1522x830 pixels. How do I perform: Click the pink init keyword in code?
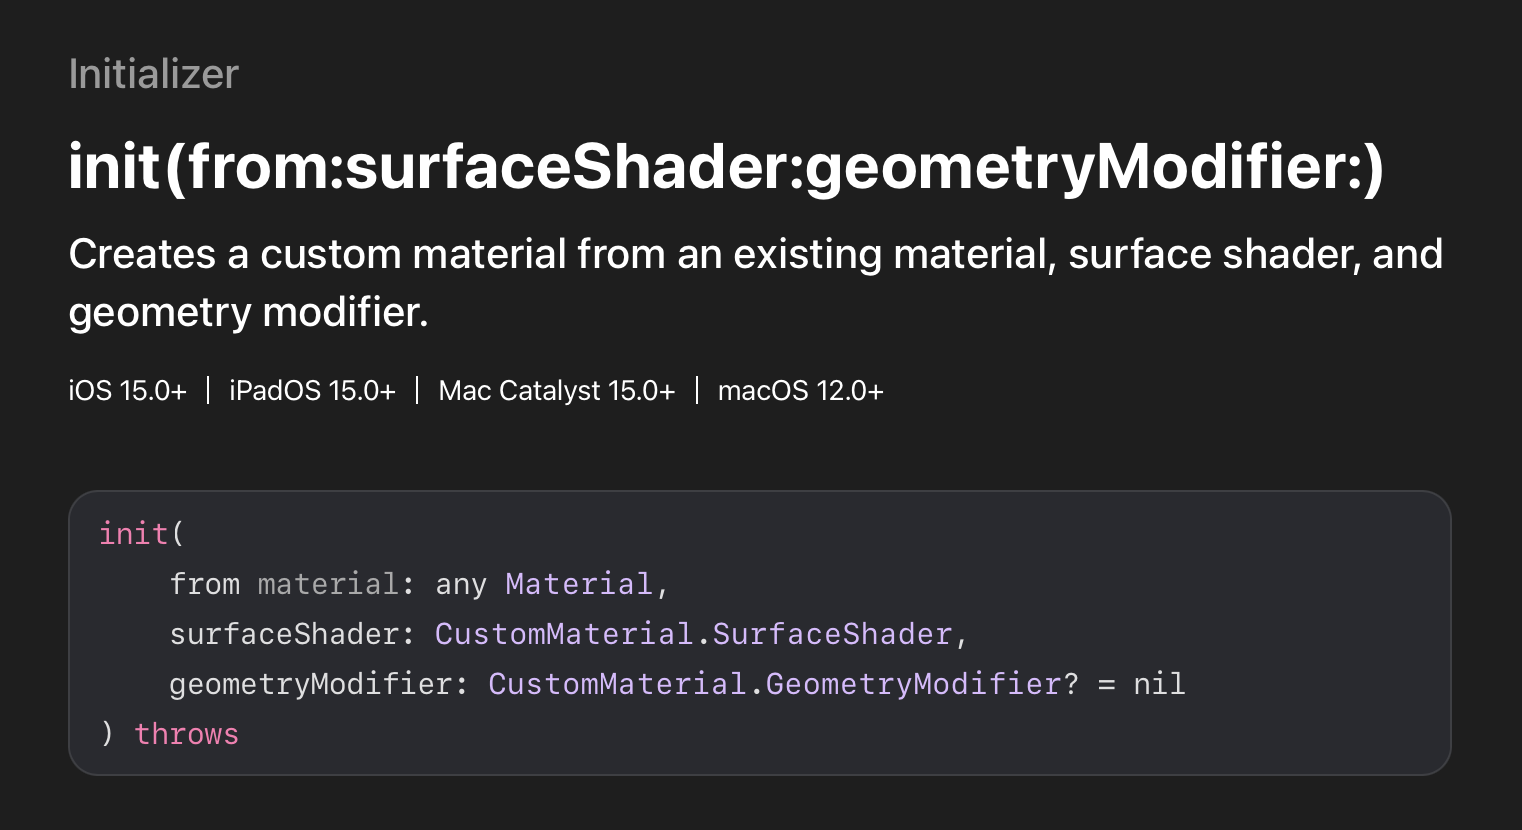coord(134,533)
